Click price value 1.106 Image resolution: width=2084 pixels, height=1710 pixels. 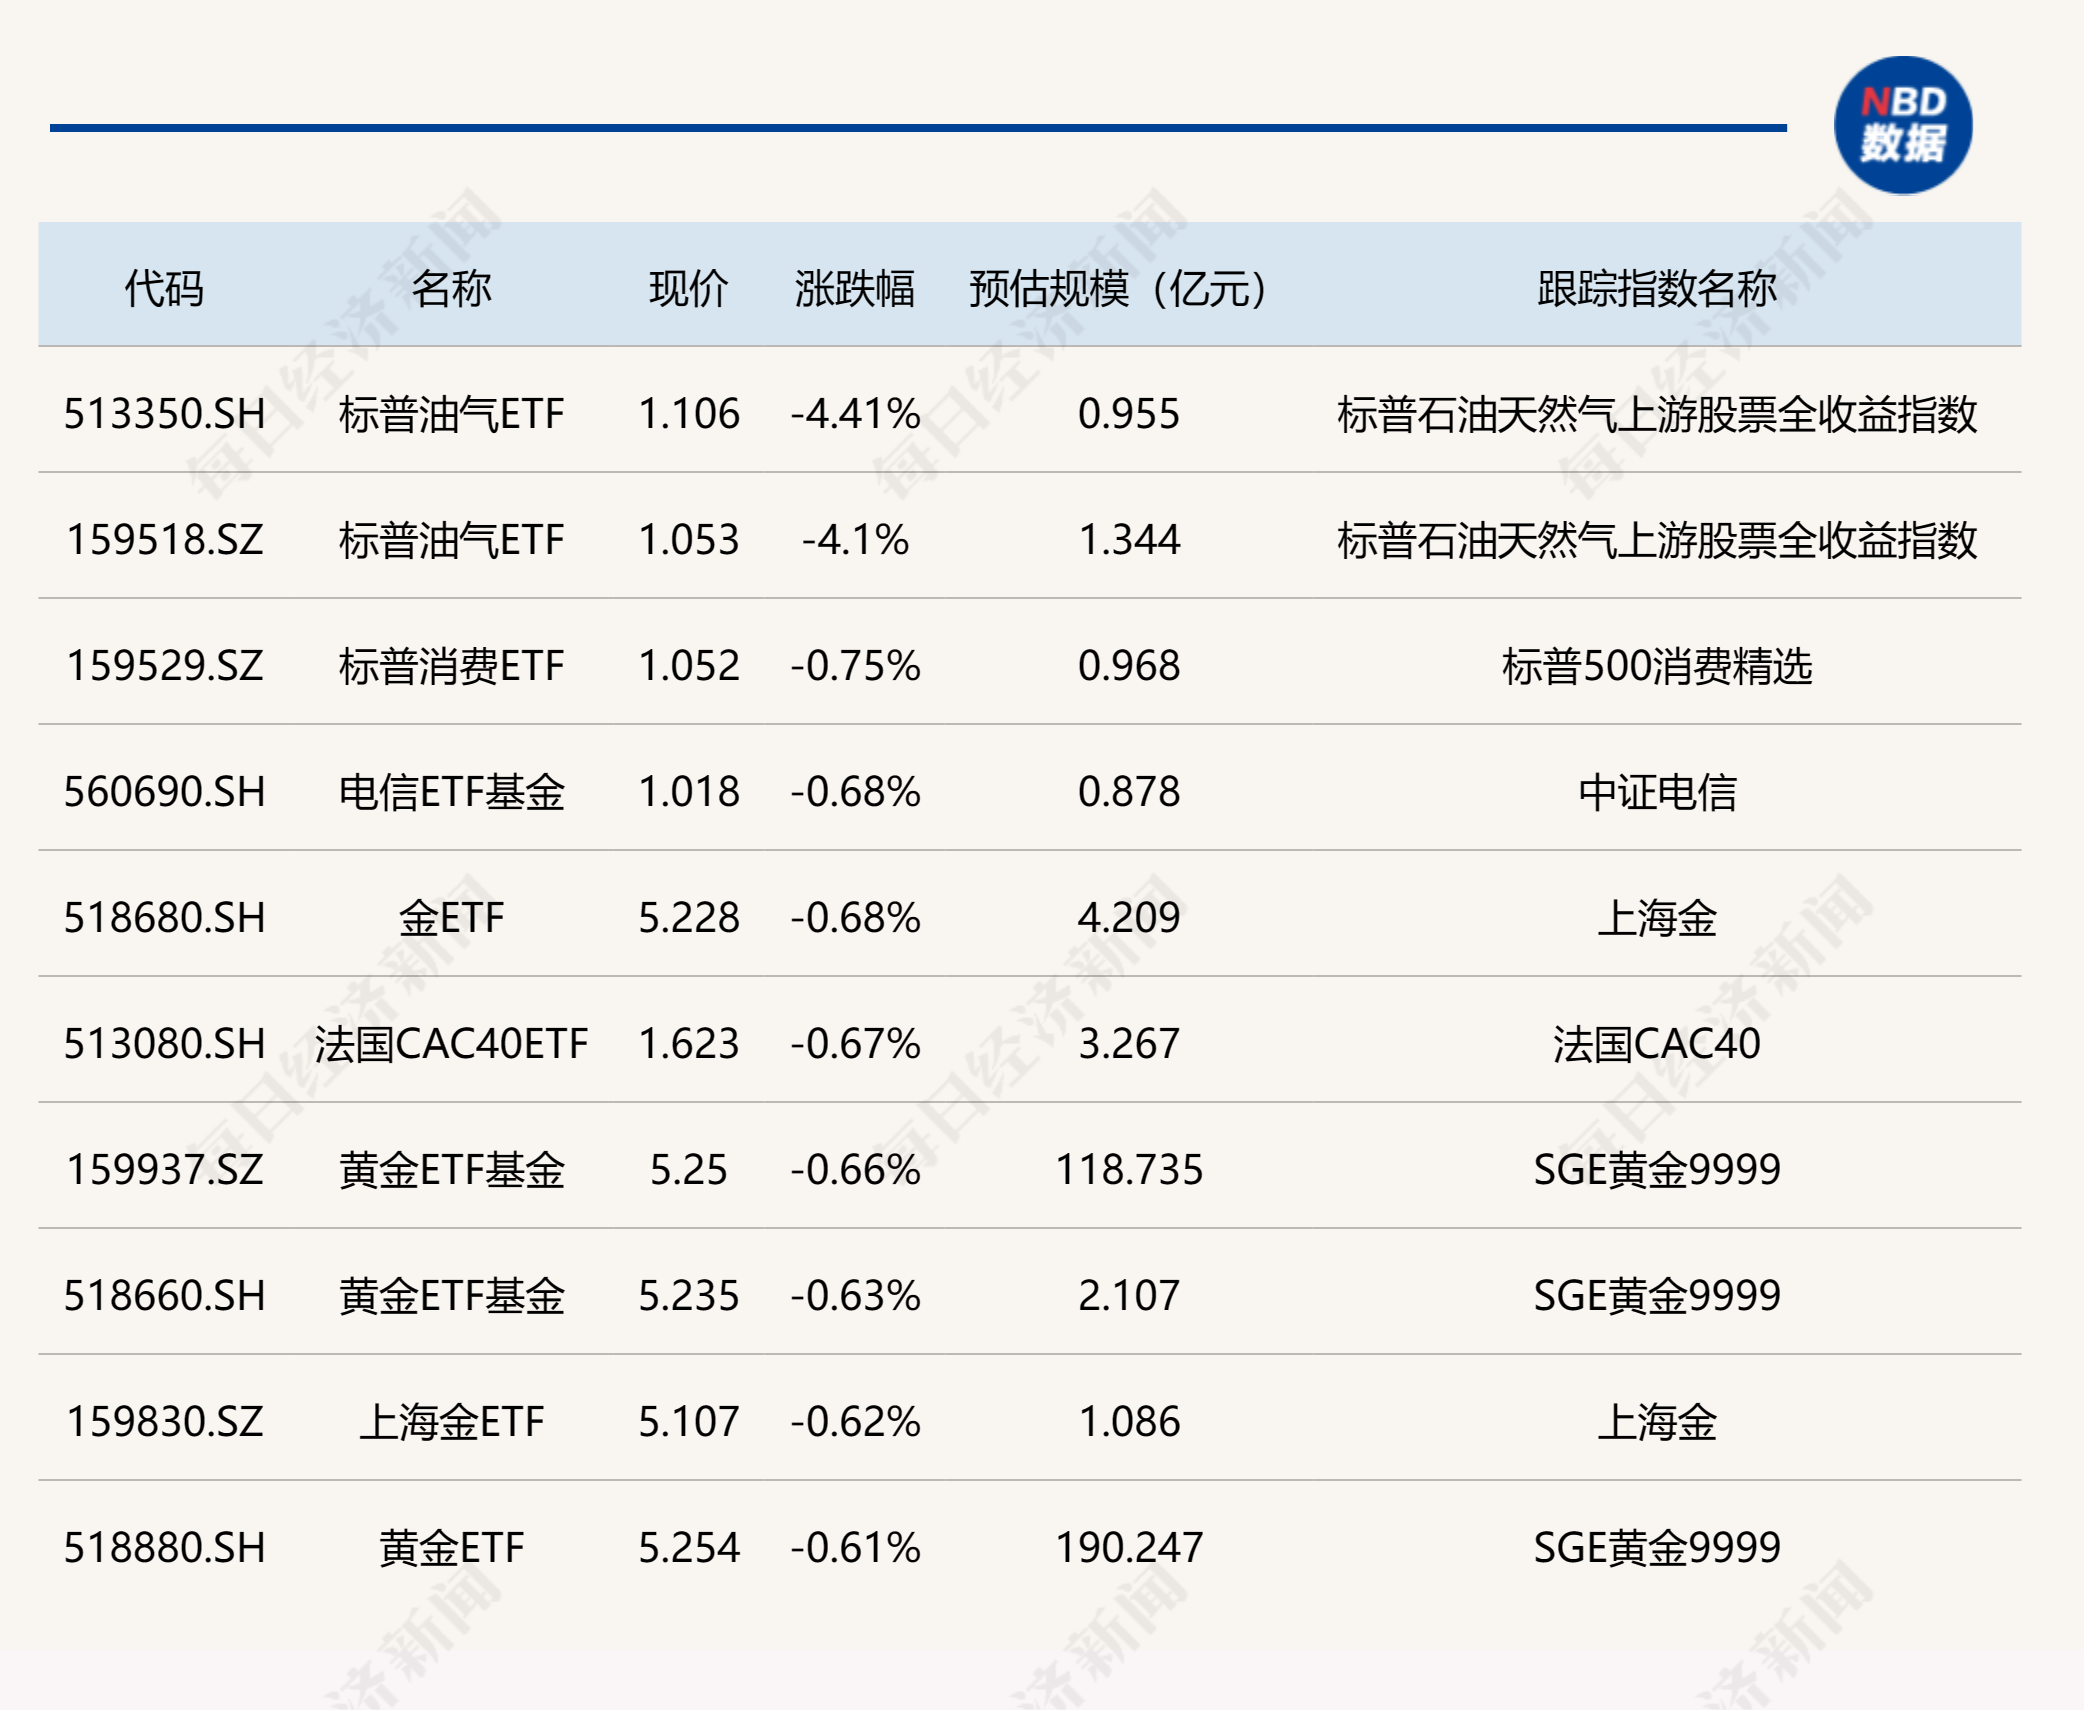coord(689,414)
